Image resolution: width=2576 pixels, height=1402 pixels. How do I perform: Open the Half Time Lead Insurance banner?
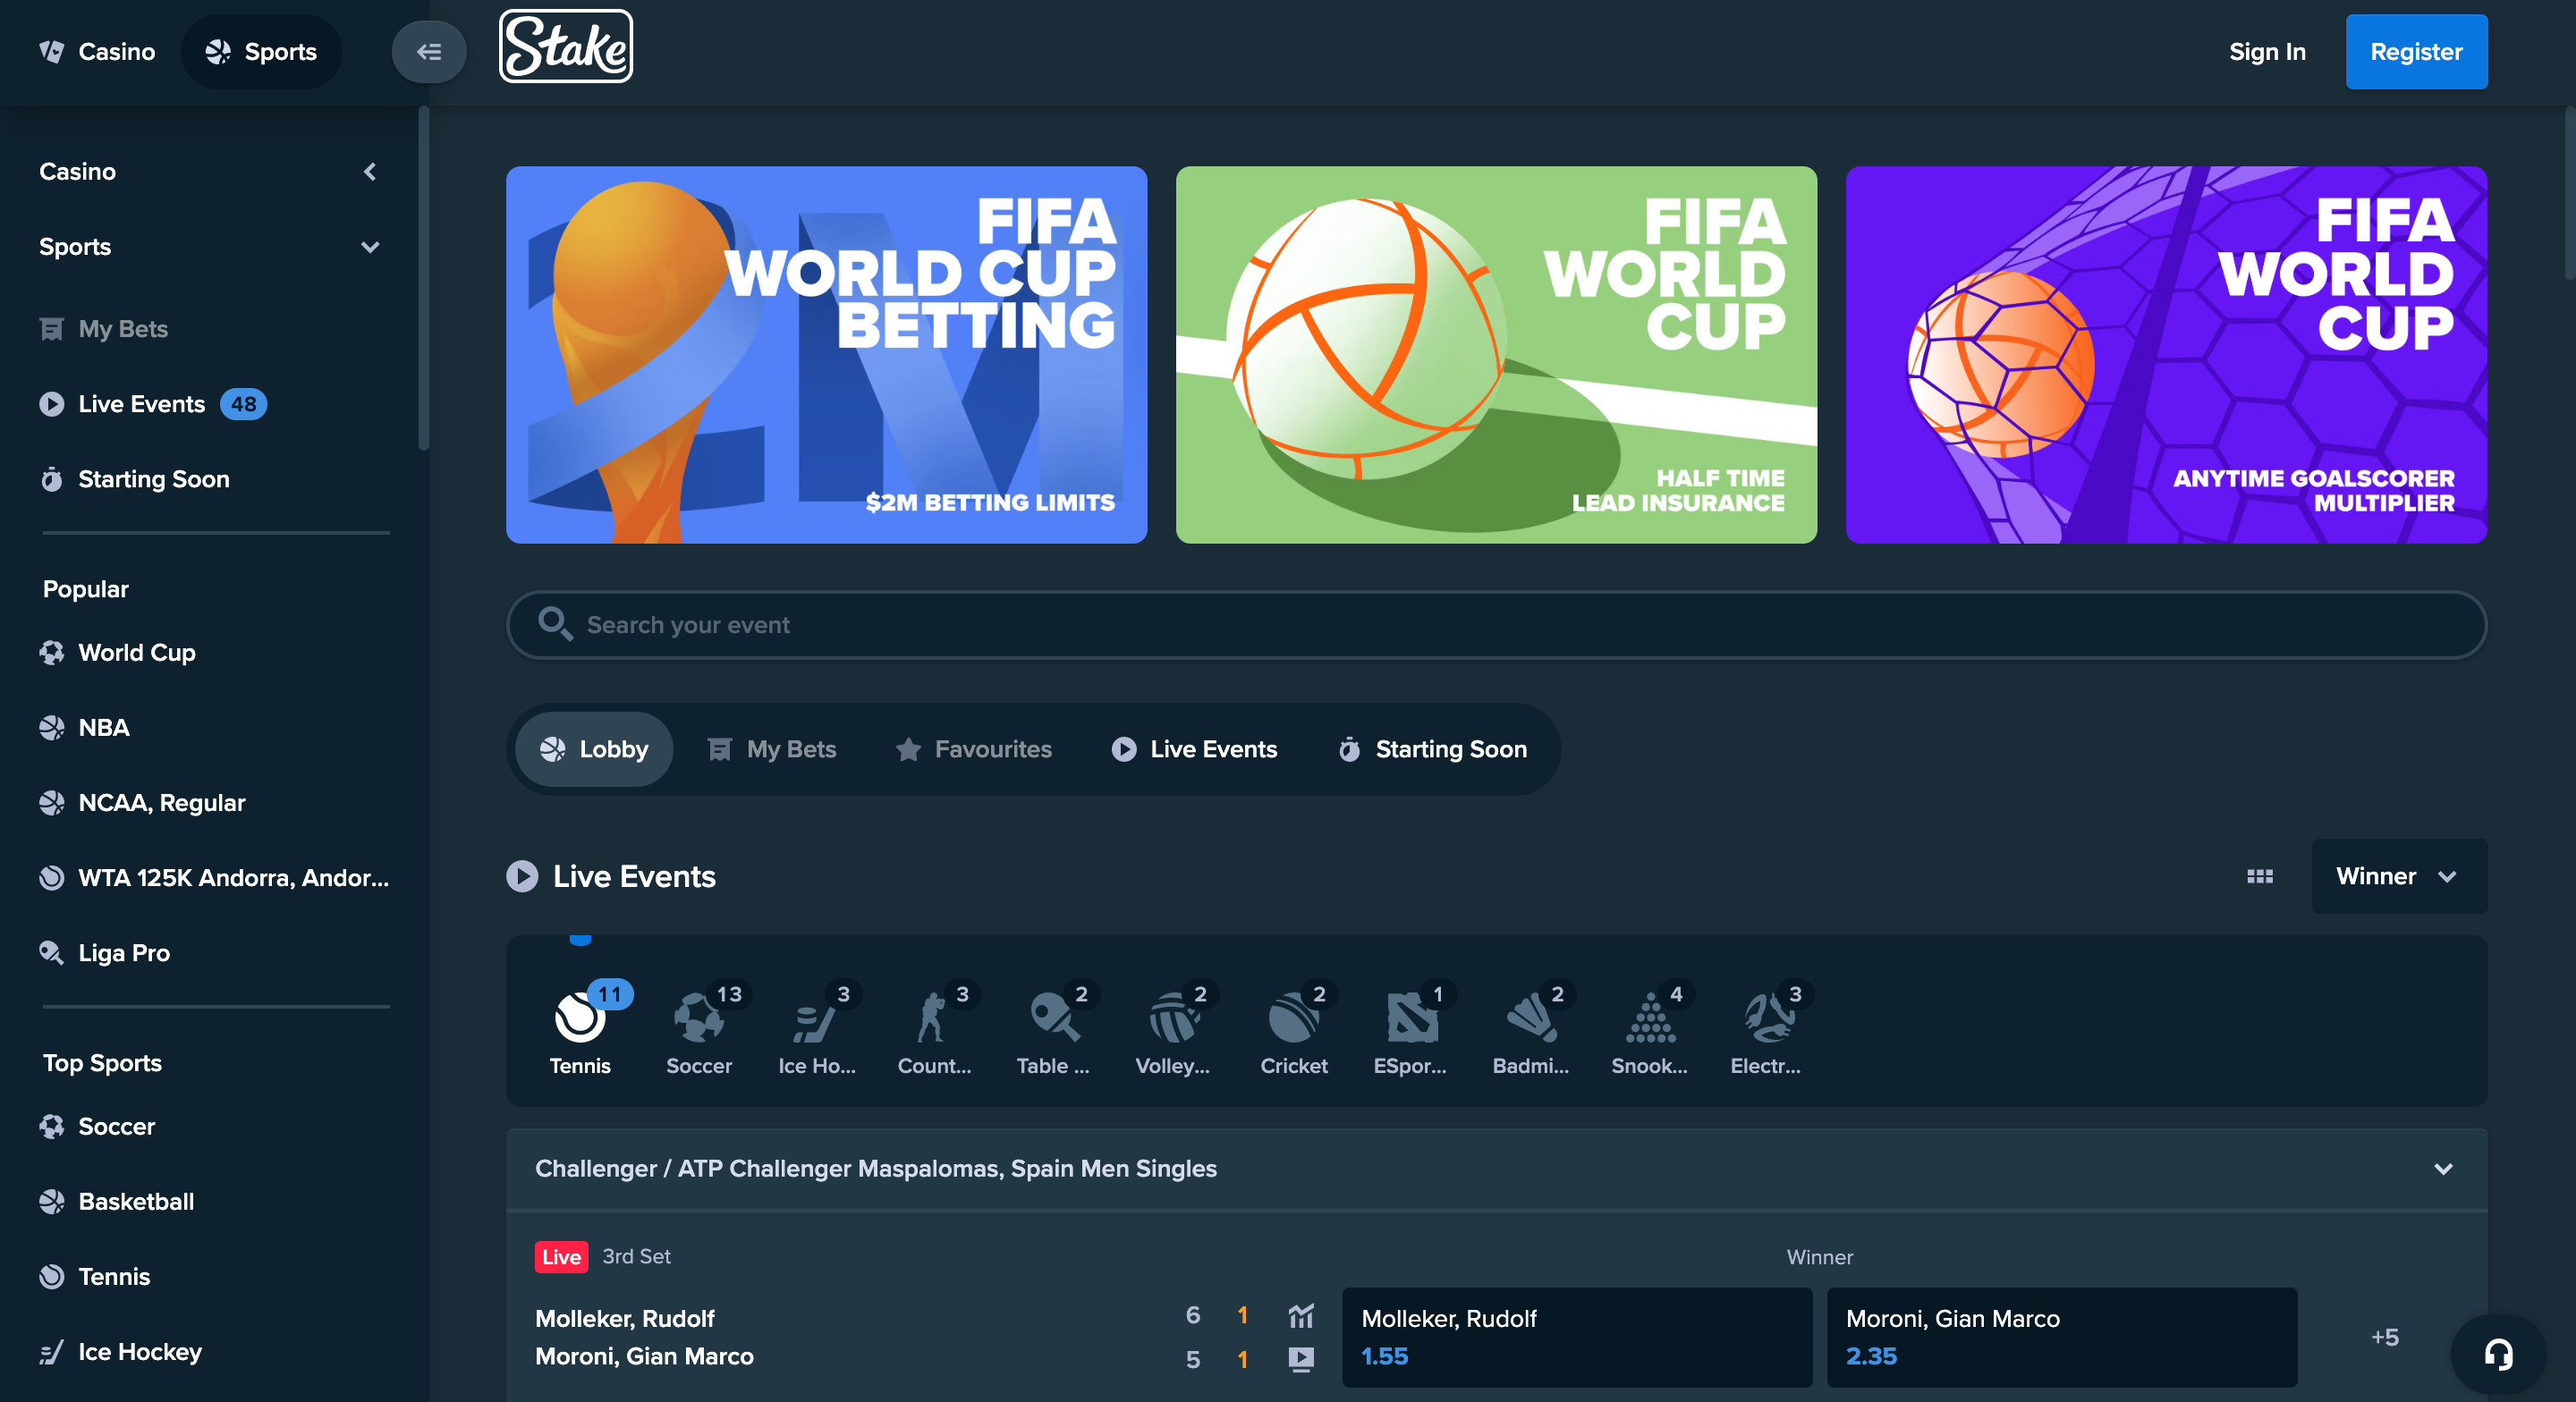tap(1496, 355)
